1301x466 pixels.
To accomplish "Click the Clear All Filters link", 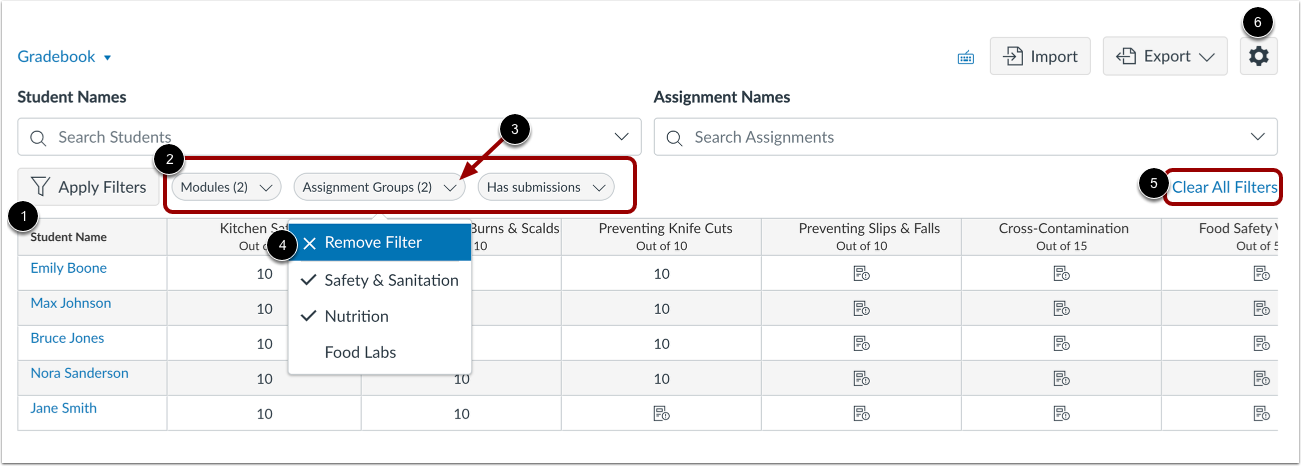I will click(x=1224, y=187).
